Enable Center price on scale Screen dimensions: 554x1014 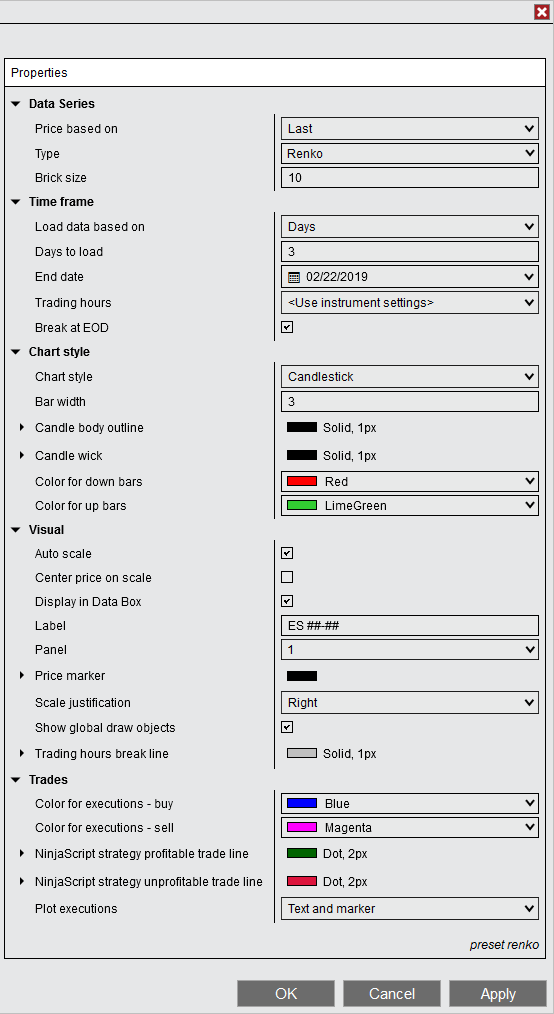(287, 577)
